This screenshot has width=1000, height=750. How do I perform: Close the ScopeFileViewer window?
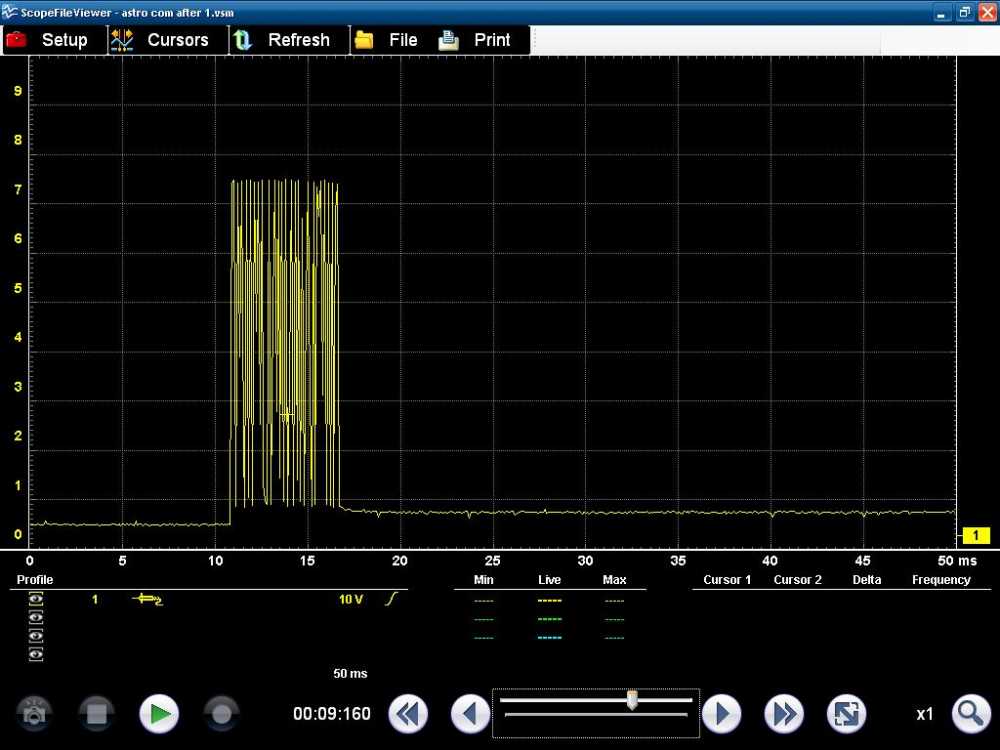click(x=987, y=13)
